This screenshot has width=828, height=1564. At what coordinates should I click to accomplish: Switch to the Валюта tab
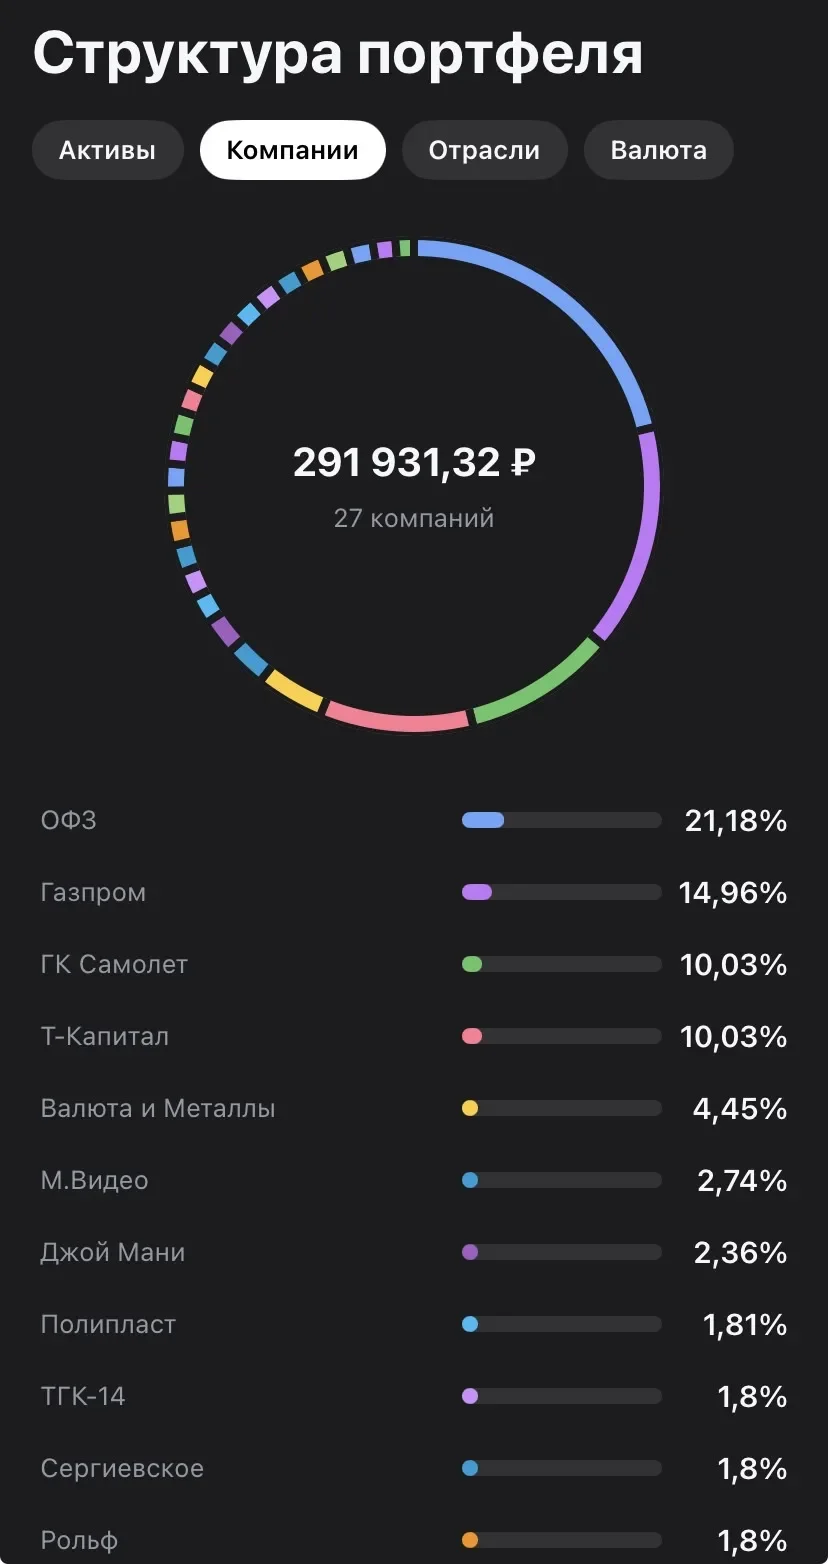[x=658, y=151]
